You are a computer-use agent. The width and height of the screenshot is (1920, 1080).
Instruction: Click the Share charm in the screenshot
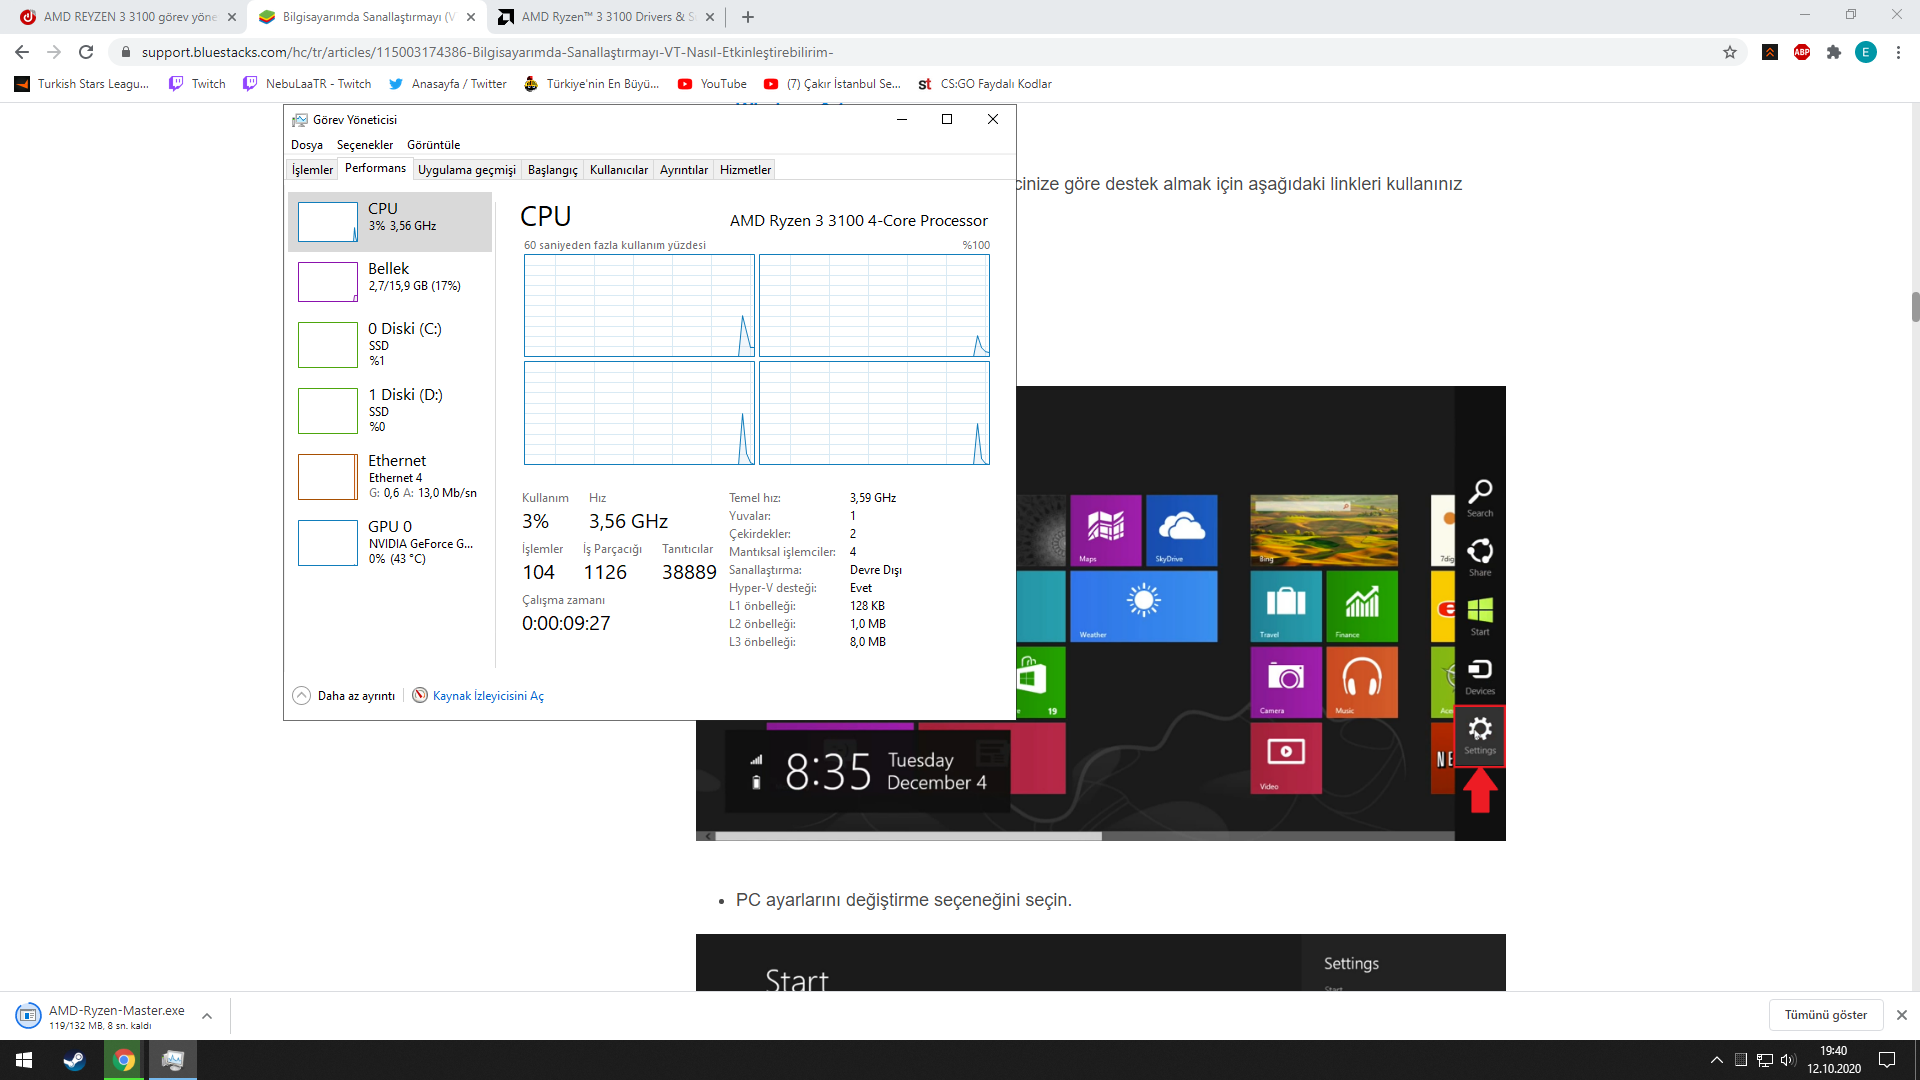1480,557
